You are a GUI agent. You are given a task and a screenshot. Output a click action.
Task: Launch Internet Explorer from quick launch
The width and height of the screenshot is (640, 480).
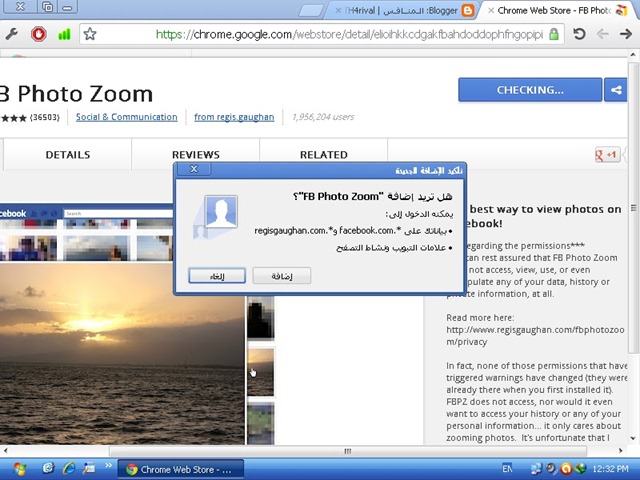pos(69,468)
